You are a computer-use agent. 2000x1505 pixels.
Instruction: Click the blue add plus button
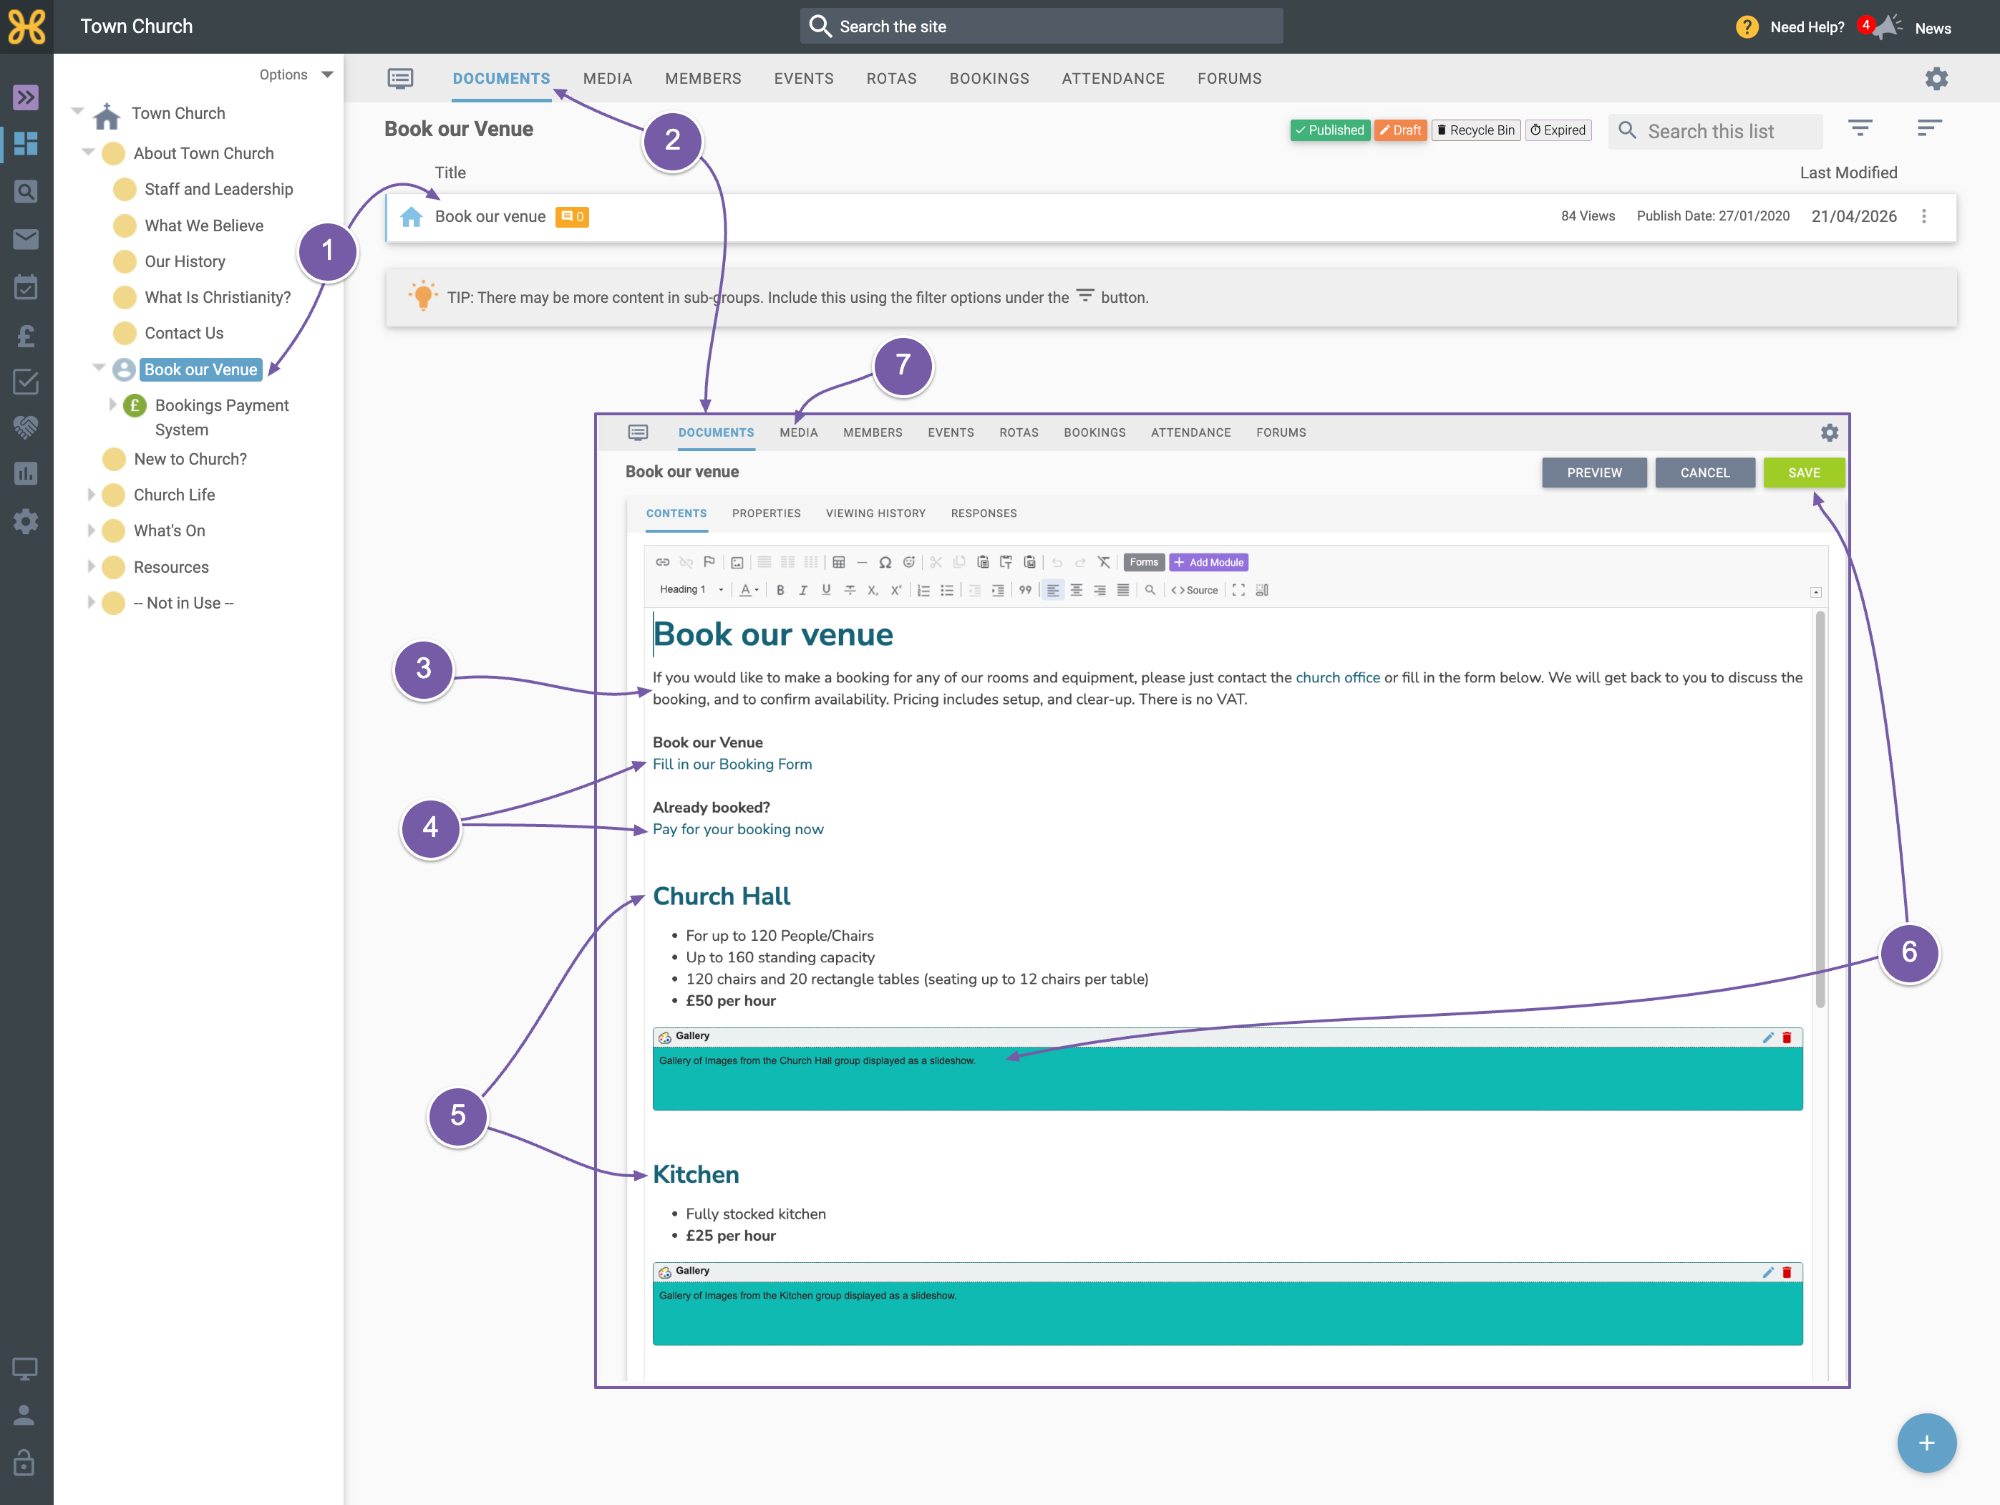pos(1926,1443)
